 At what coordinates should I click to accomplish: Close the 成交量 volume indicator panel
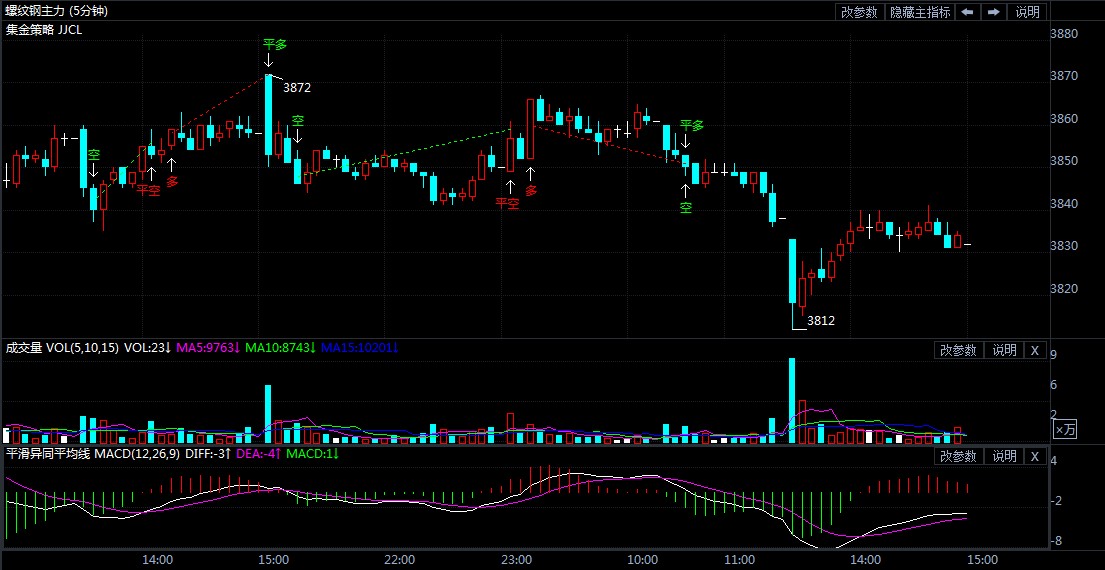[x=1035, y=351]
